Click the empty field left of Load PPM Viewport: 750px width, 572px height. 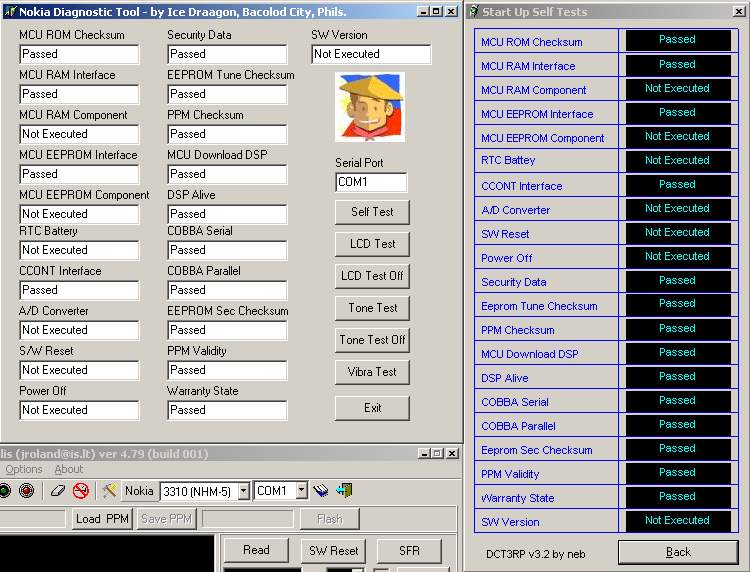click(x=32, y=519)
